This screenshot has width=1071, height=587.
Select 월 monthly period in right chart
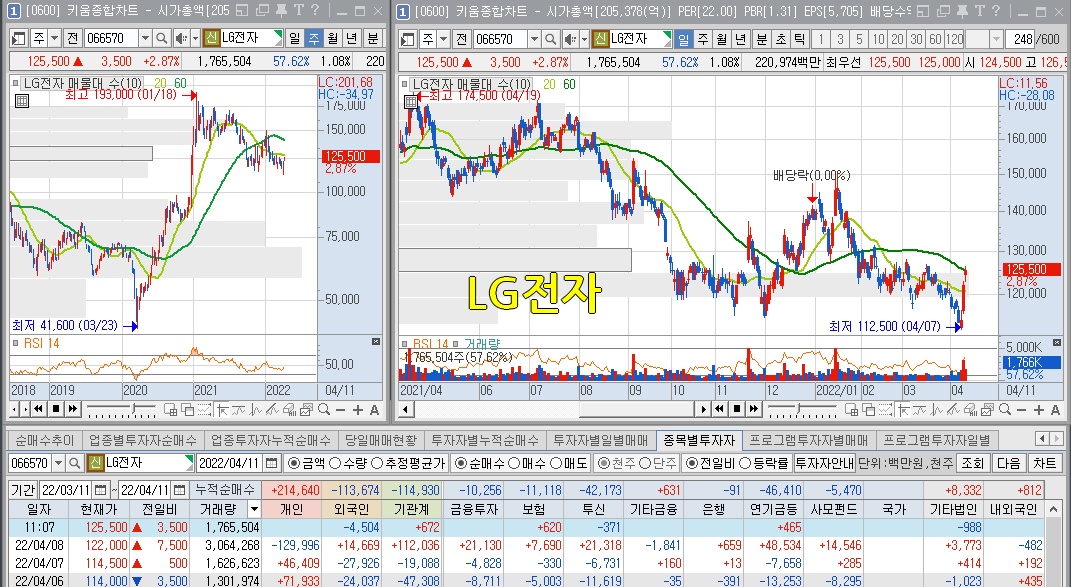[x=721, y=39]
